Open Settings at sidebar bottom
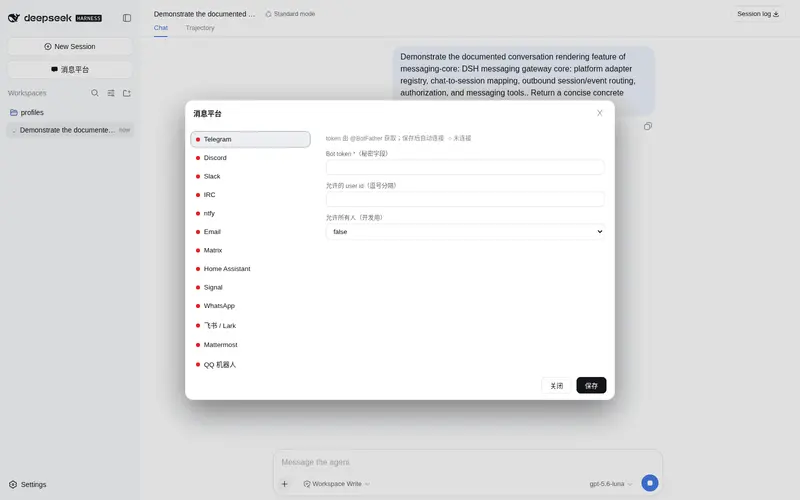Viewport: 800px width, 500px height. (x=28, y=484)
